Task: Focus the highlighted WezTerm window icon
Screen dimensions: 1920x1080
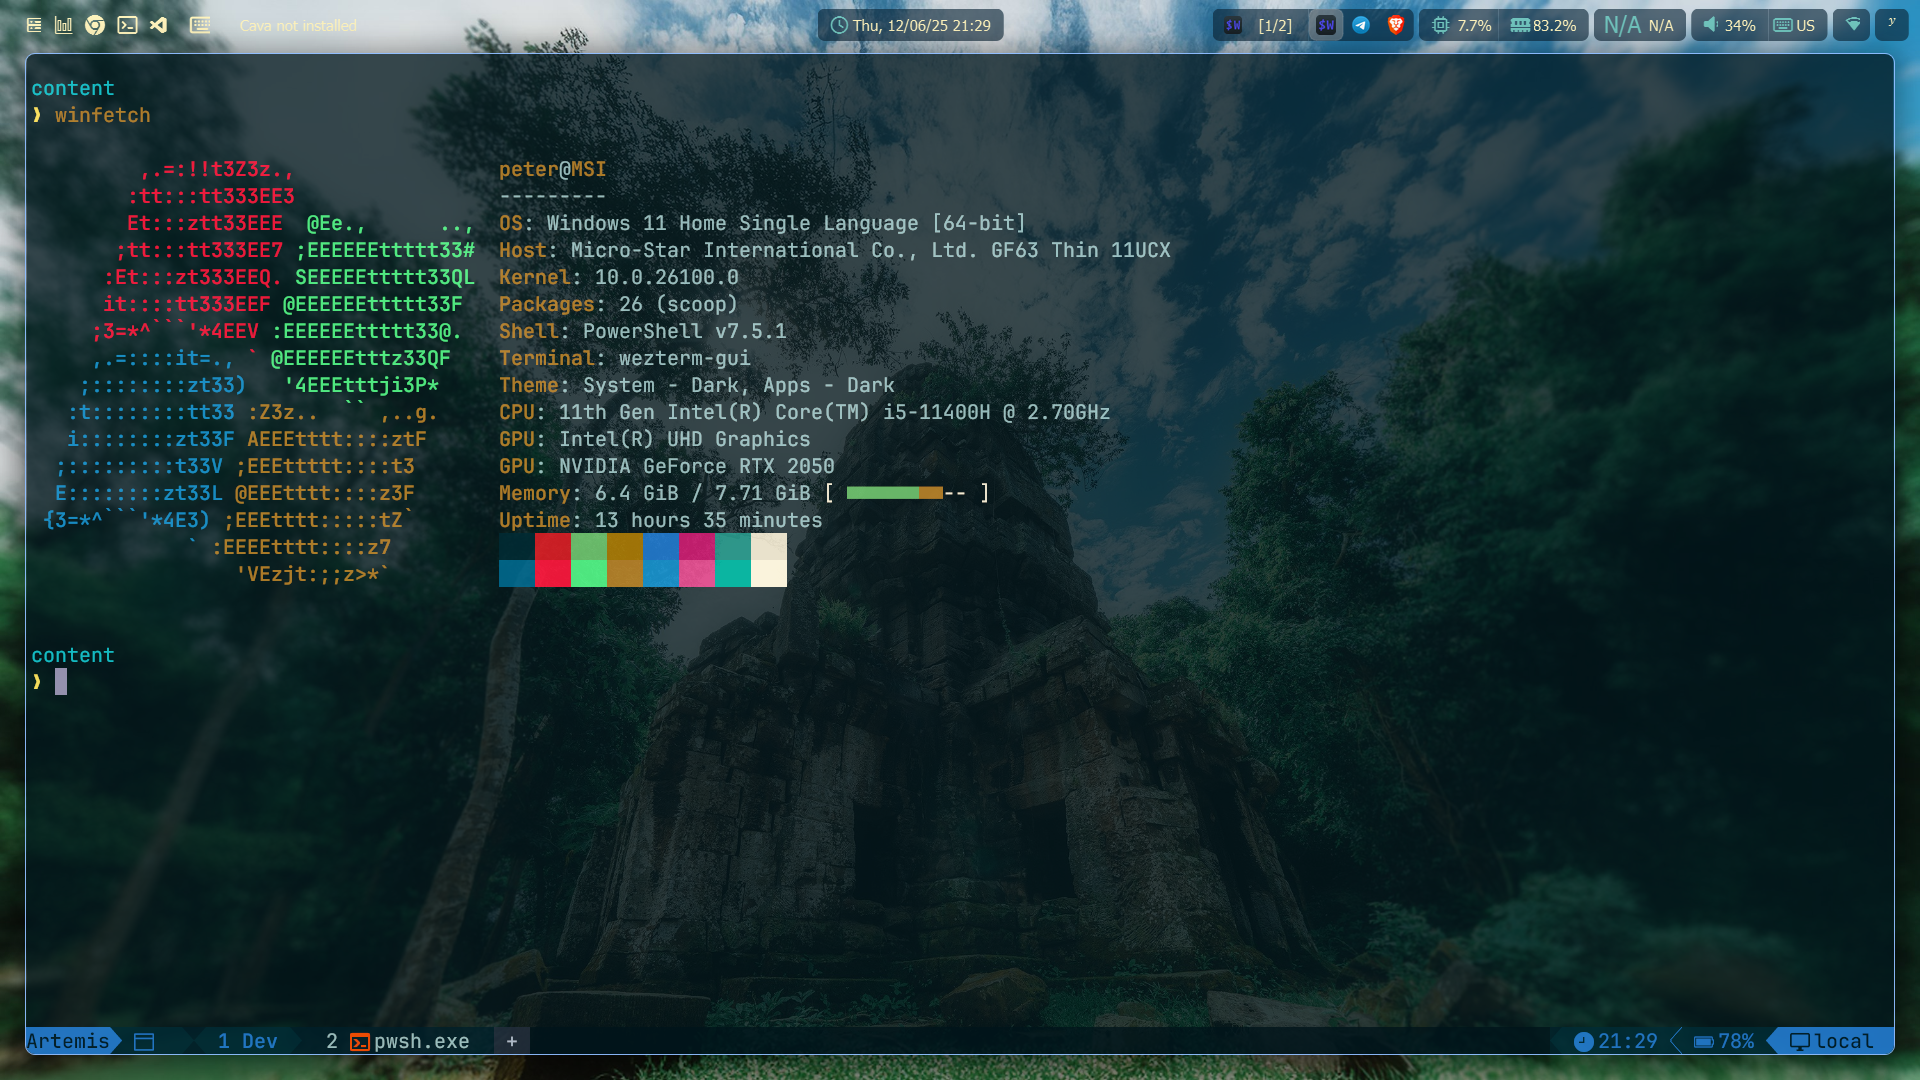Action: (1326, 25)
